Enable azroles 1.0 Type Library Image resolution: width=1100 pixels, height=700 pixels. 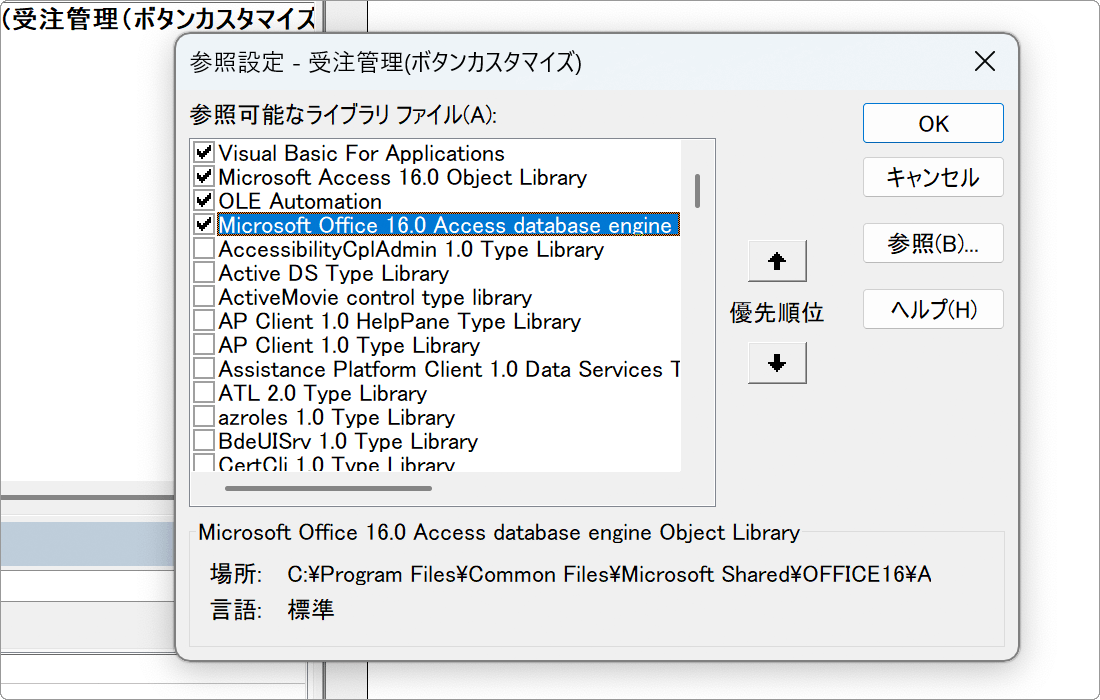pyautogui.click(x=203, y=415)
